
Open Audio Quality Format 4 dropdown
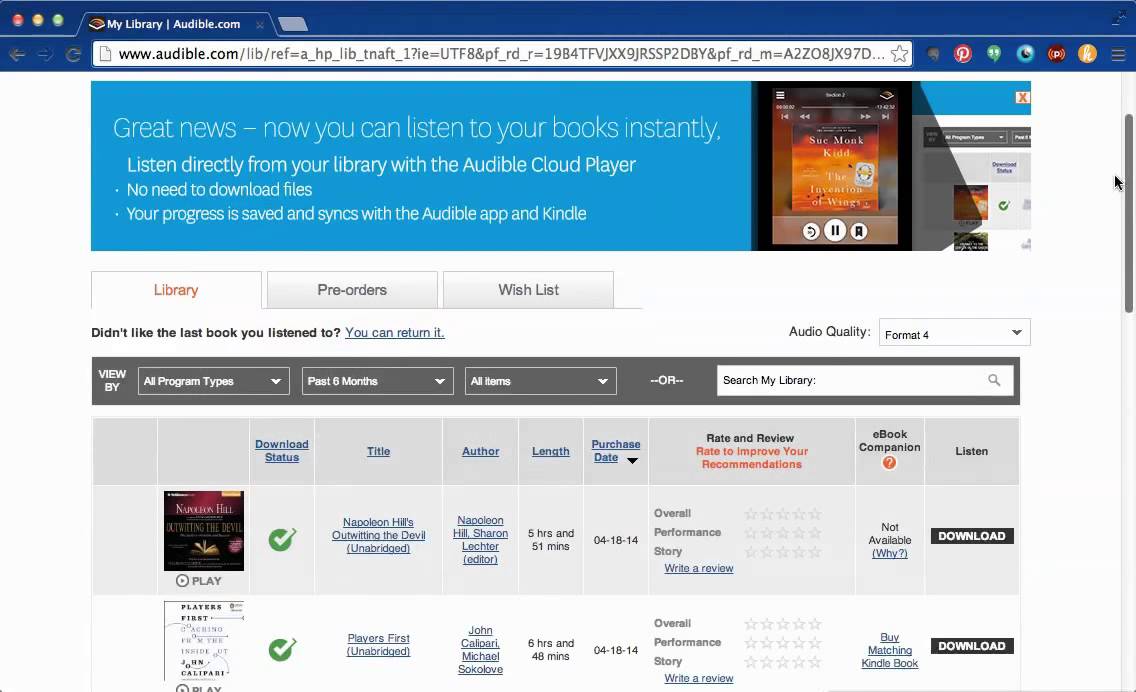pyautogui.click(x=954, y=333)
